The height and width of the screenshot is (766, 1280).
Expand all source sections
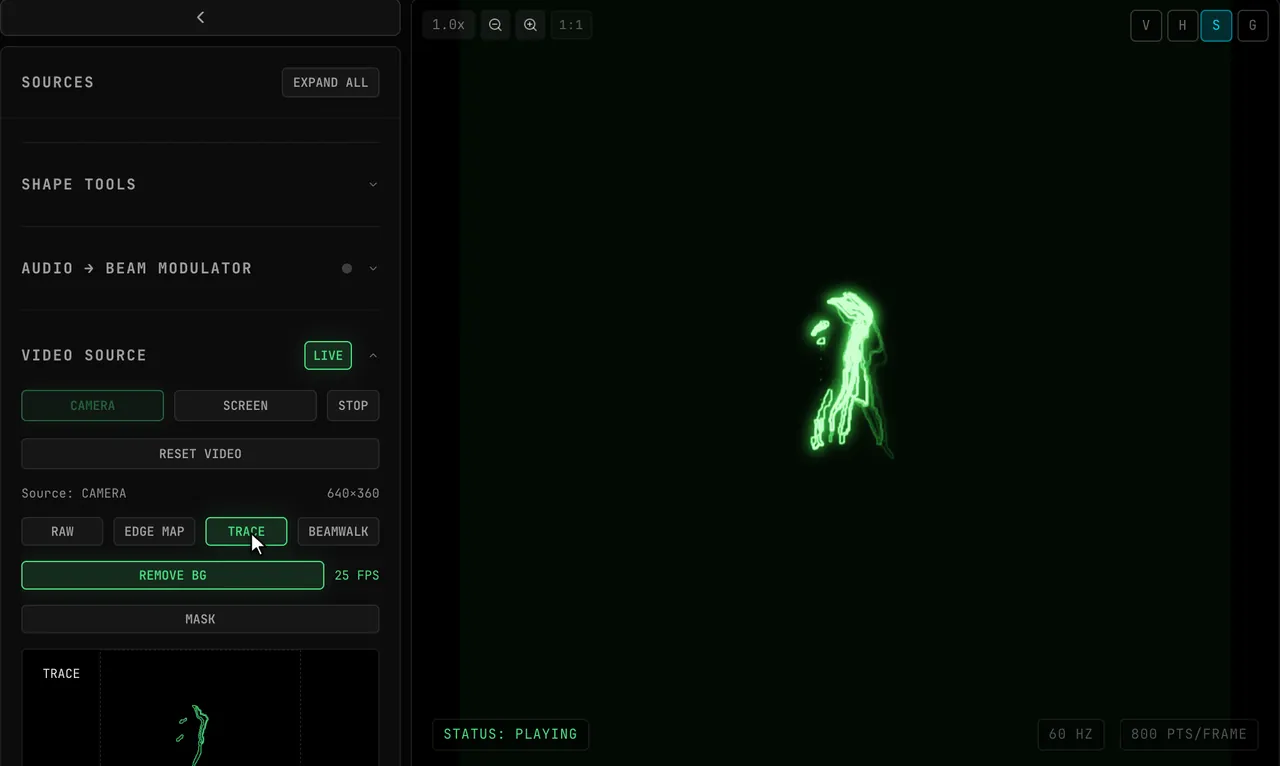click(330, 82)
